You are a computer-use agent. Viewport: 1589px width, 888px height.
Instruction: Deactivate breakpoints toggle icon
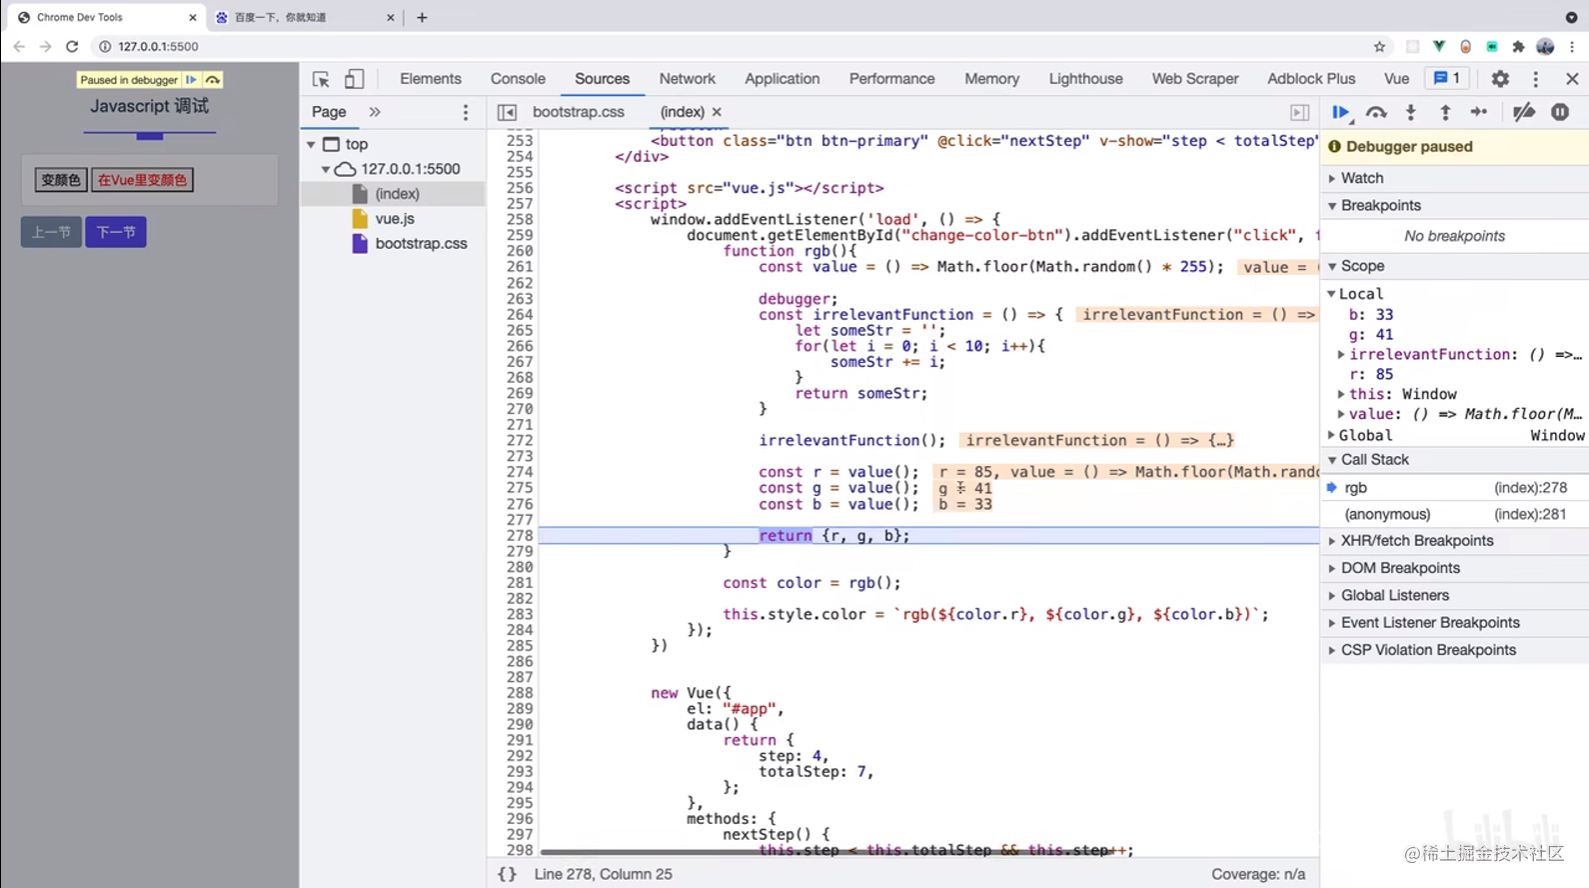tap(1524, 112)
